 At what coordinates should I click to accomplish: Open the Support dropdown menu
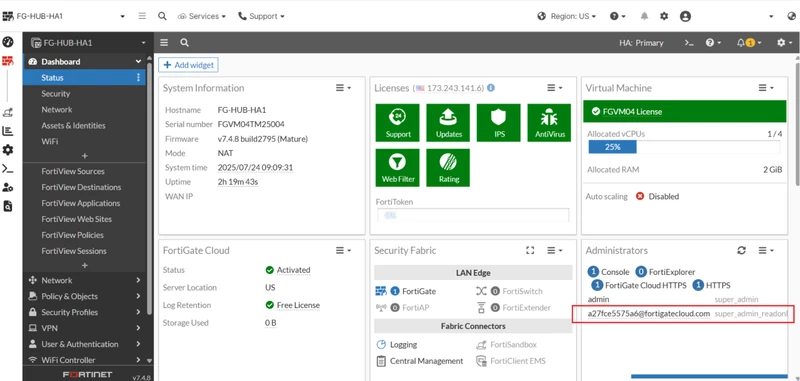pos(261,16)
